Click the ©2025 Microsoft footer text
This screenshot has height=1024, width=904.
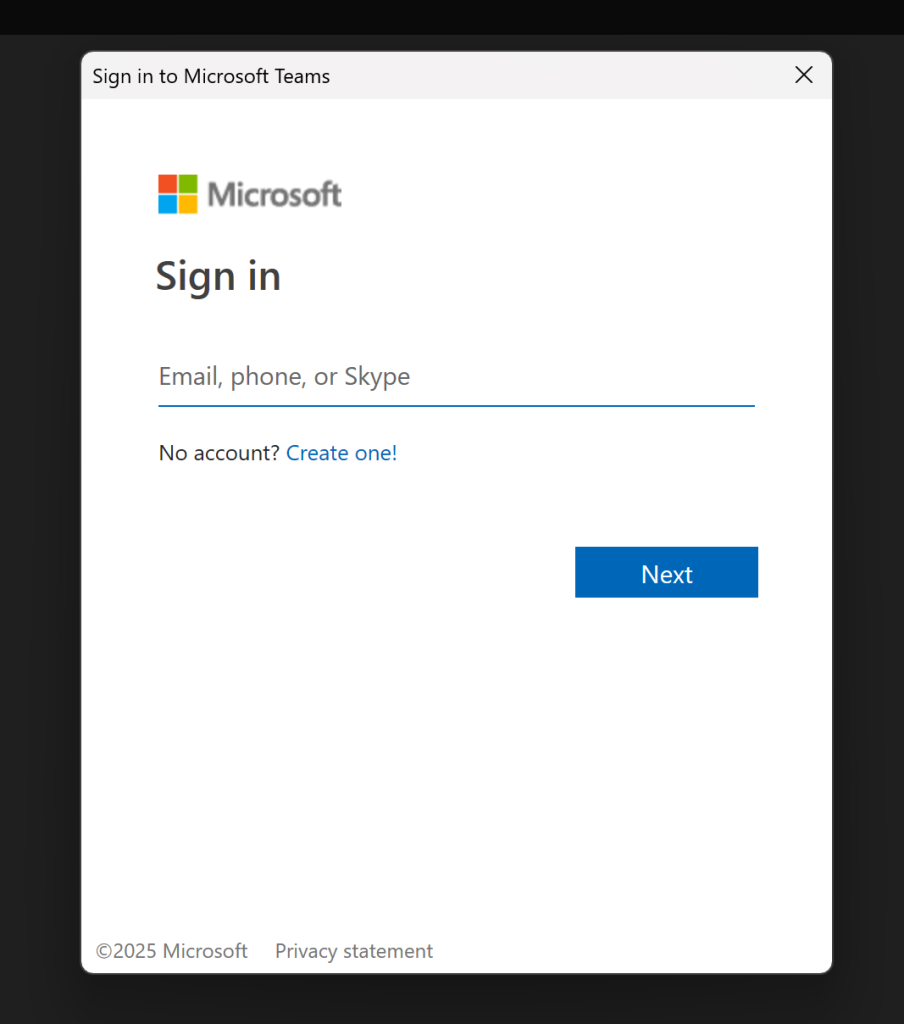(171, 951)
